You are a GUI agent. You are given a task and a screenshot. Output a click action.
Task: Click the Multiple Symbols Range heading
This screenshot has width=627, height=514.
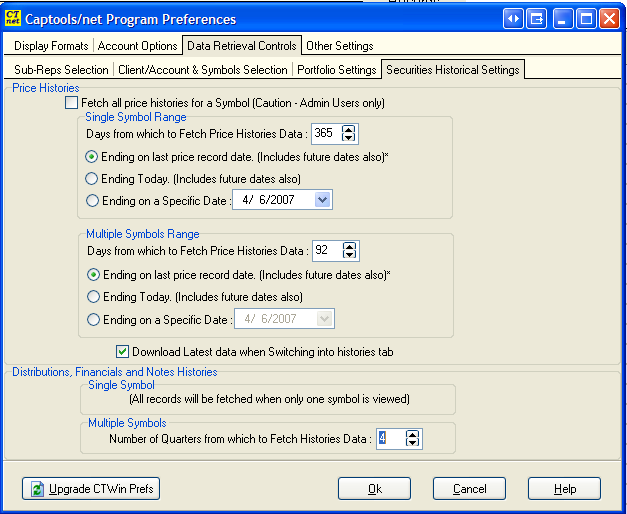pos(143,234)
